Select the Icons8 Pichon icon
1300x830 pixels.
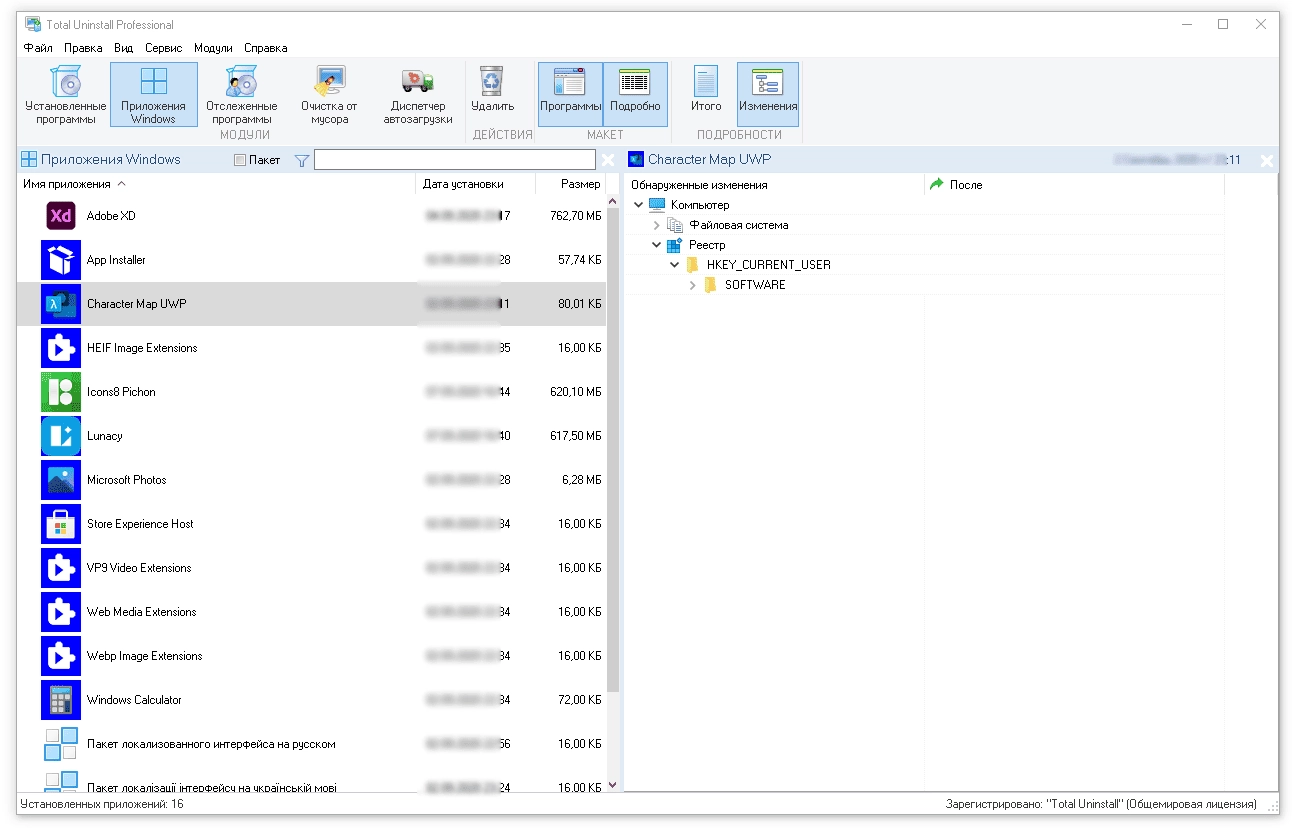61,392
